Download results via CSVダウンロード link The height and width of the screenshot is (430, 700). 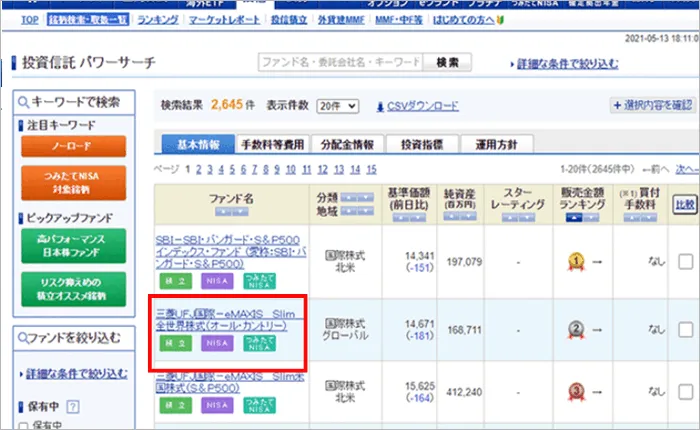[x=422, y=106]
